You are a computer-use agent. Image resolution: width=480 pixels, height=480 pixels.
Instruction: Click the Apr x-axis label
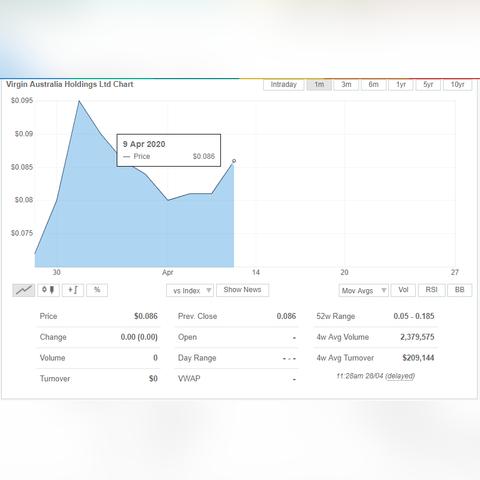click(x=168, y=273)
